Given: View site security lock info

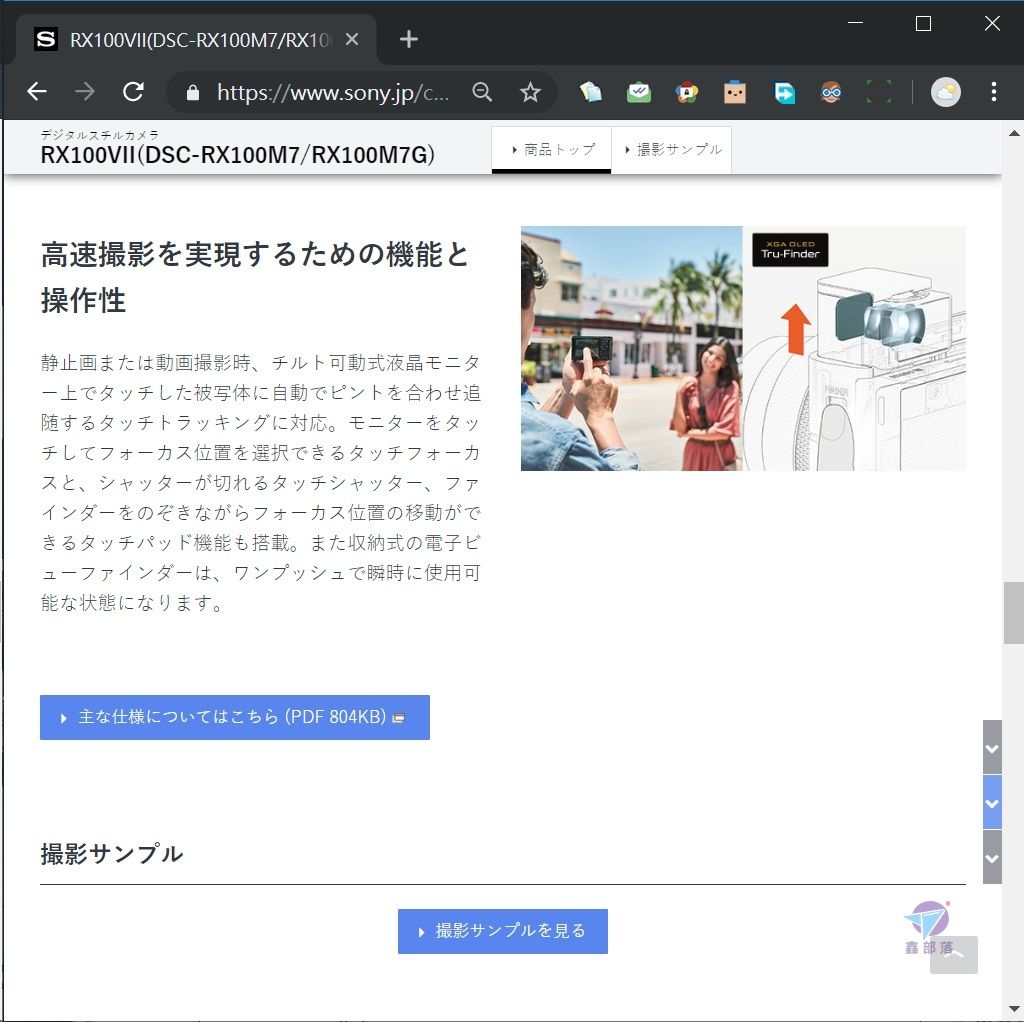Looking at the screenshot, I should pyautogui.click(x=193, y=93).
